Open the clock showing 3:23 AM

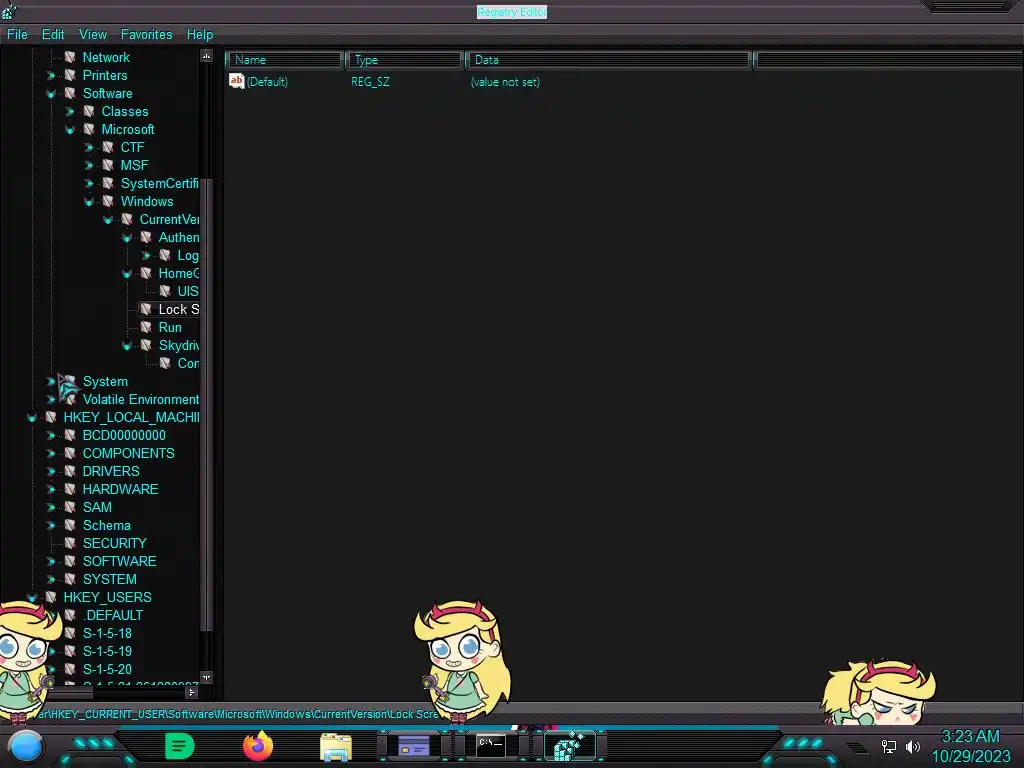click(970, 737)
